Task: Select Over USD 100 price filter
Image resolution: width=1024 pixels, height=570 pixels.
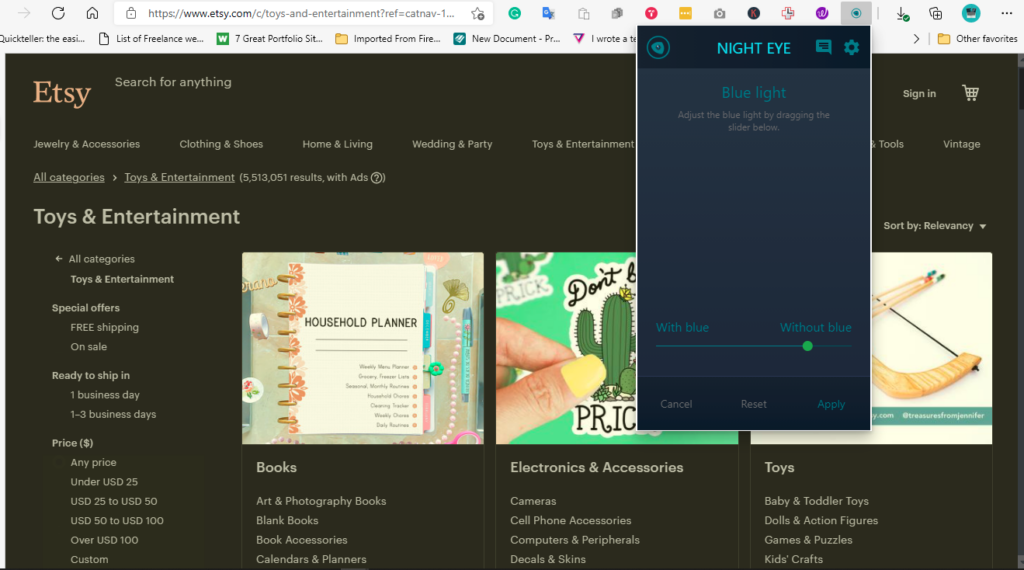Action: (x=104, y=540)
